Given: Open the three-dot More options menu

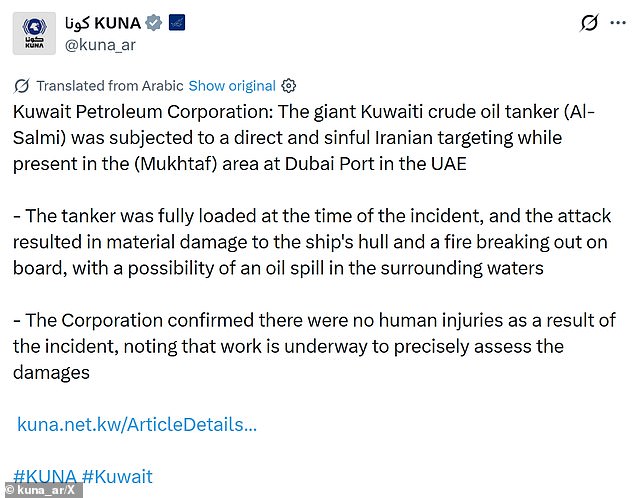Looking at the screenshot, I should point(617,23).
